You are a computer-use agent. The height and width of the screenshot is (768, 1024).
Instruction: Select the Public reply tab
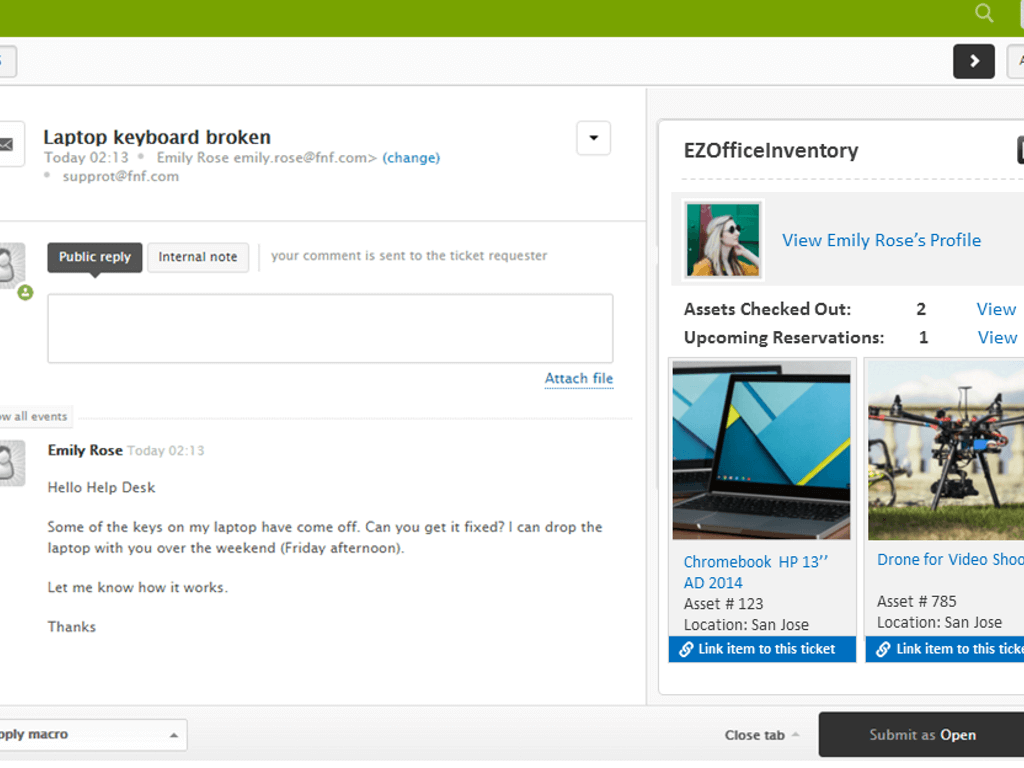coord(94,257)
